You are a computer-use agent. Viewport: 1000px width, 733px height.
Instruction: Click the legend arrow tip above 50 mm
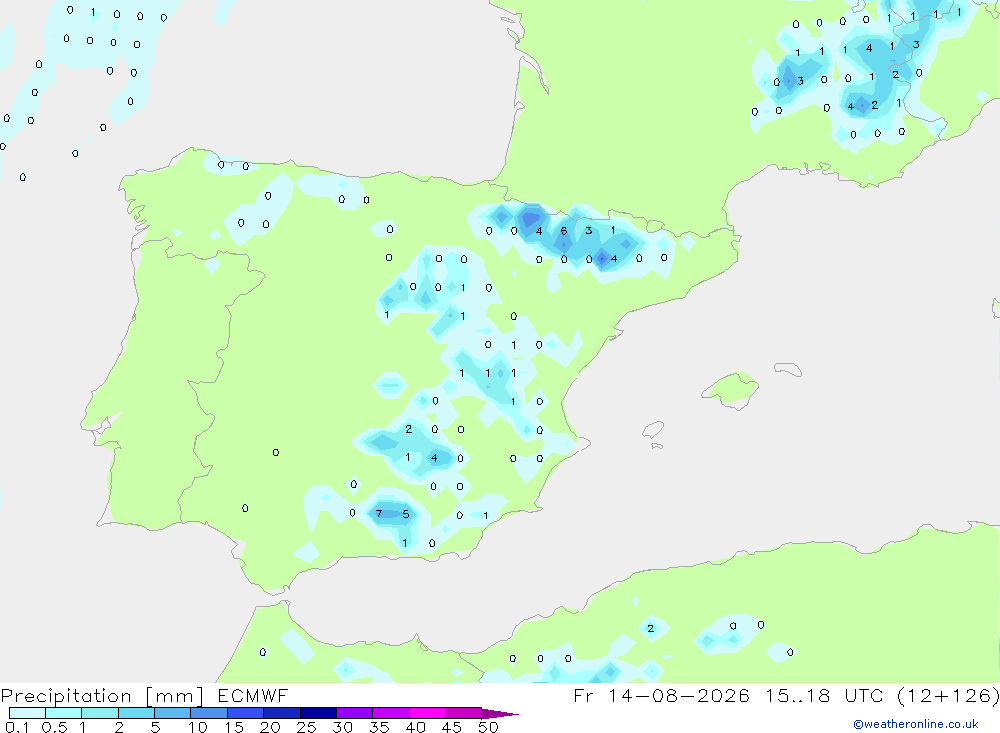tap(499, 713)
